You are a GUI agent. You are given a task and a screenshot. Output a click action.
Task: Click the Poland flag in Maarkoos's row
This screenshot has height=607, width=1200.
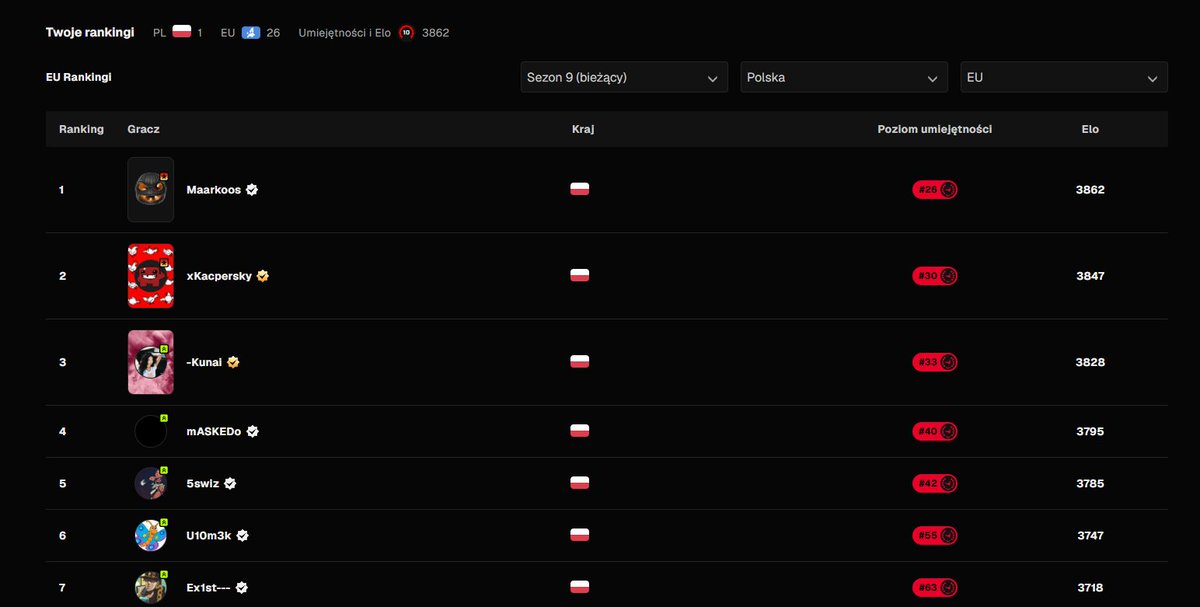pyautogui.click(x=580, y=189)
